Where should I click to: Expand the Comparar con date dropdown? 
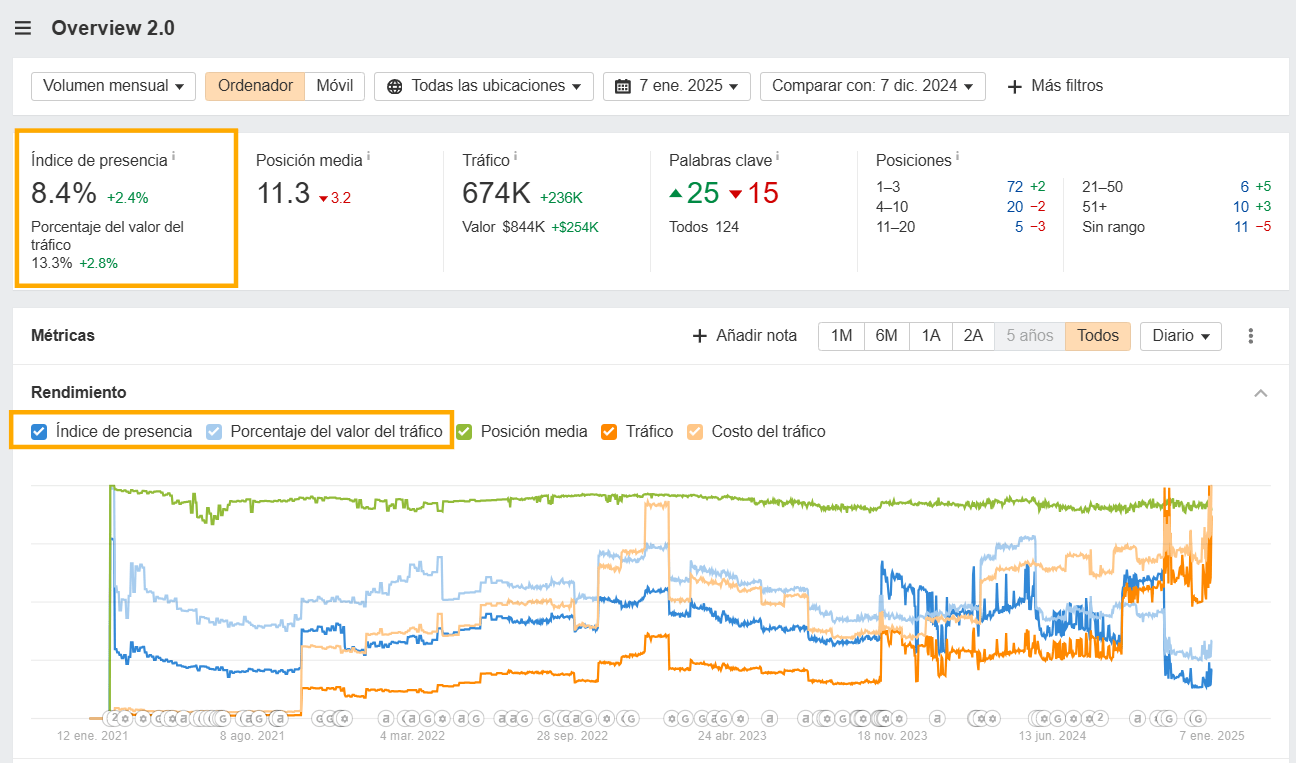pos(872,86)
